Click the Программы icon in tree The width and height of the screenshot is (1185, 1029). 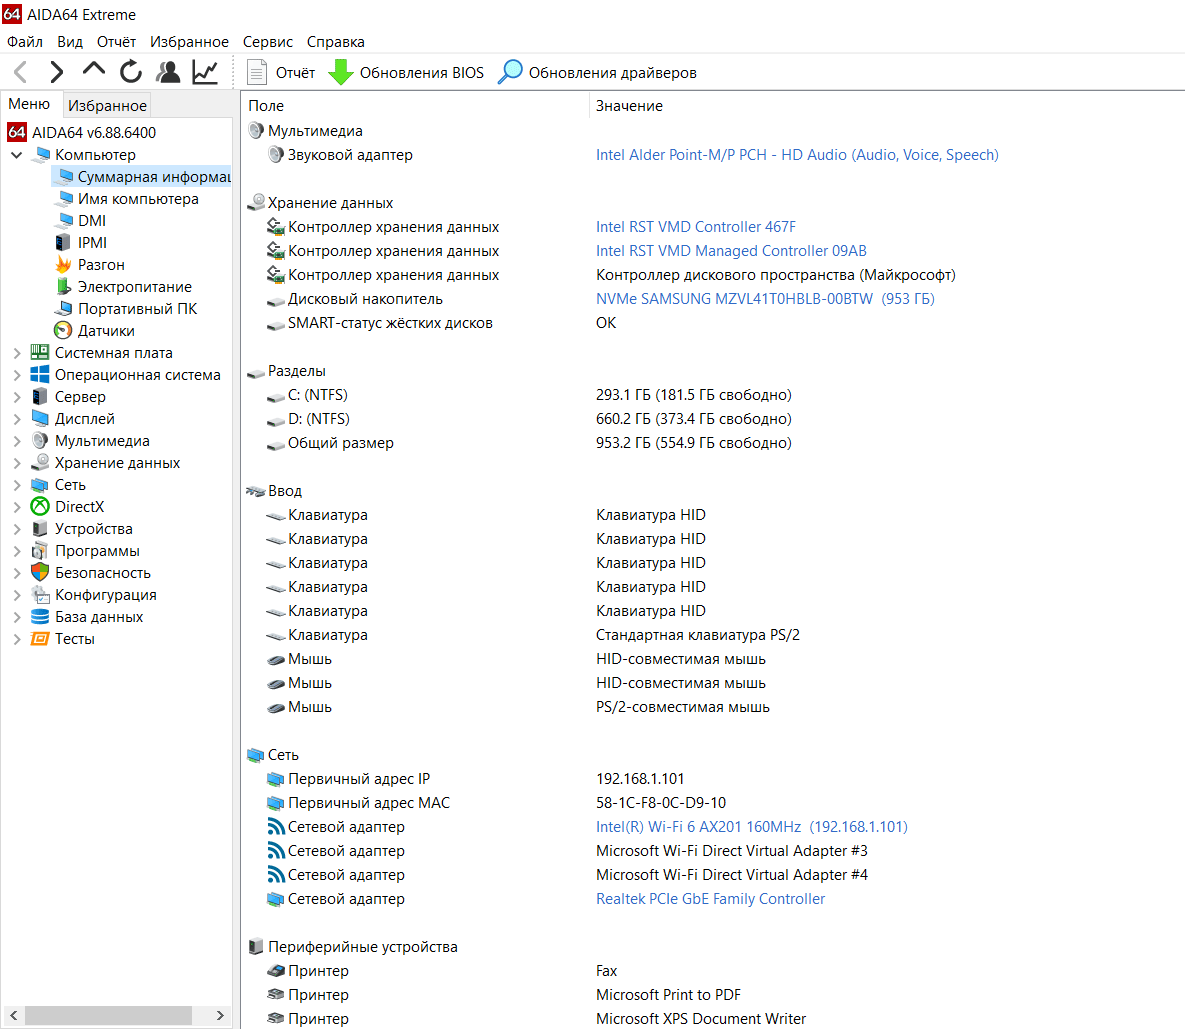point(40,551)
